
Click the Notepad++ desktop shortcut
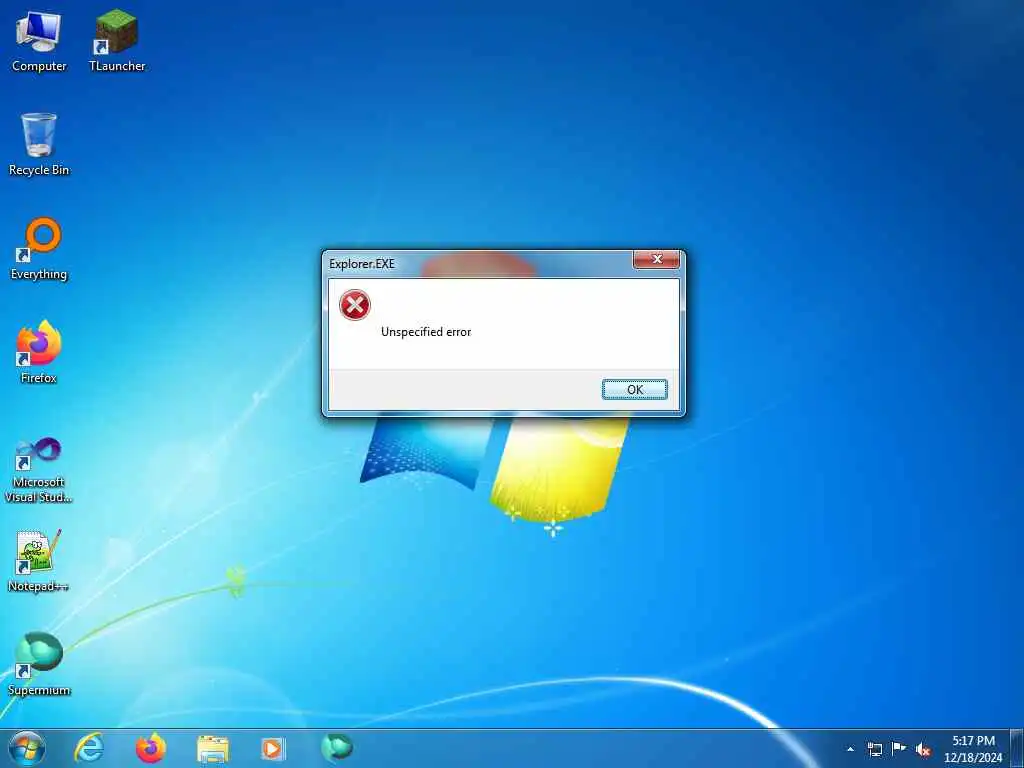tap(39, 562)
